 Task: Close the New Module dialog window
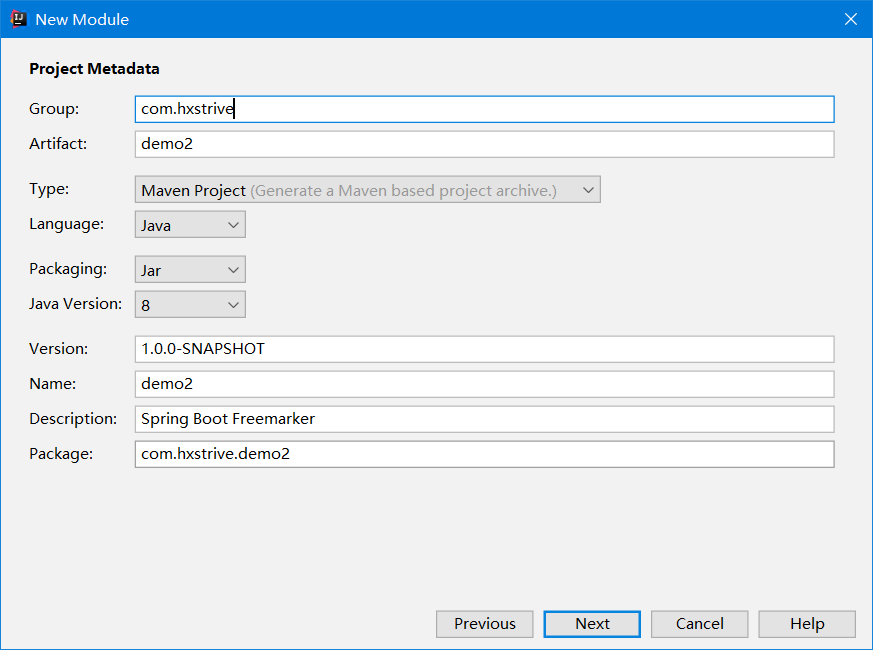(850, 19)
